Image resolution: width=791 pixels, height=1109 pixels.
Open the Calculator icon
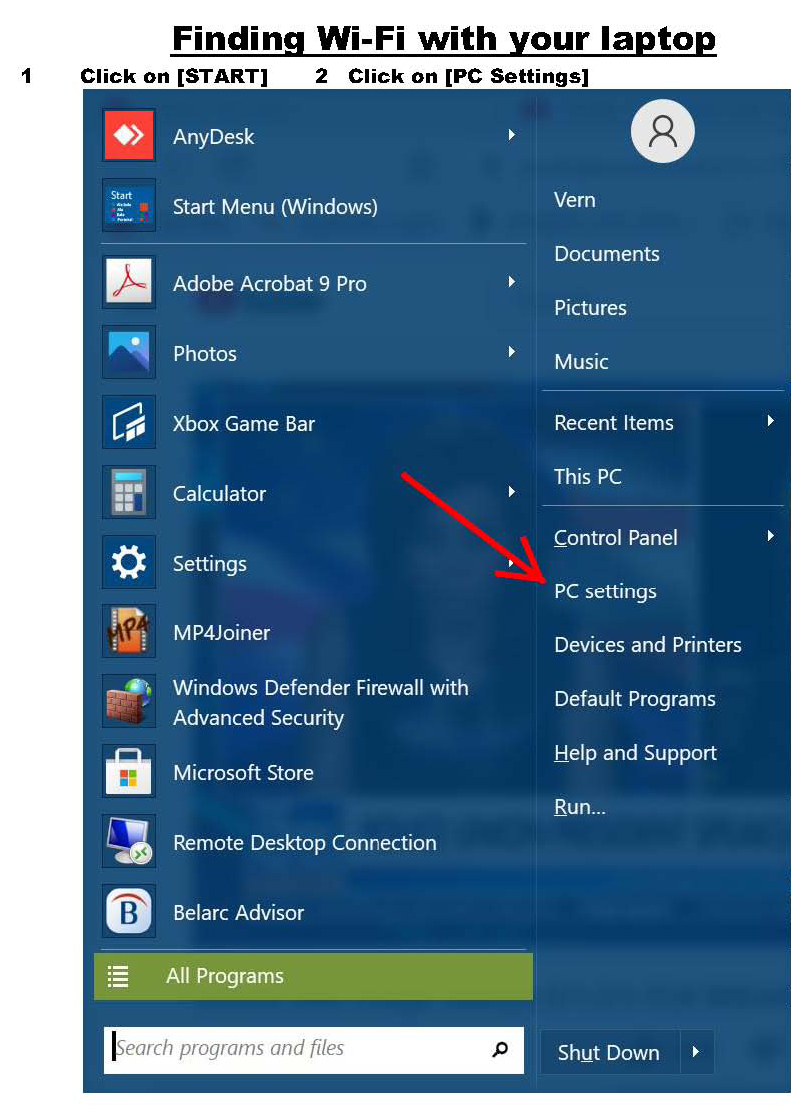[x=129, y=493]
